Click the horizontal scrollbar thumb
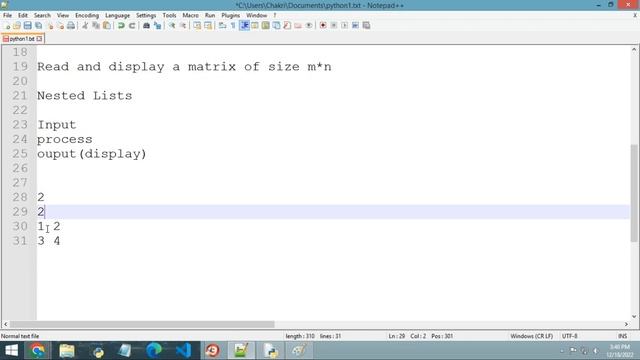The width and height of the screenshot is (640, 360). point(142,324)
